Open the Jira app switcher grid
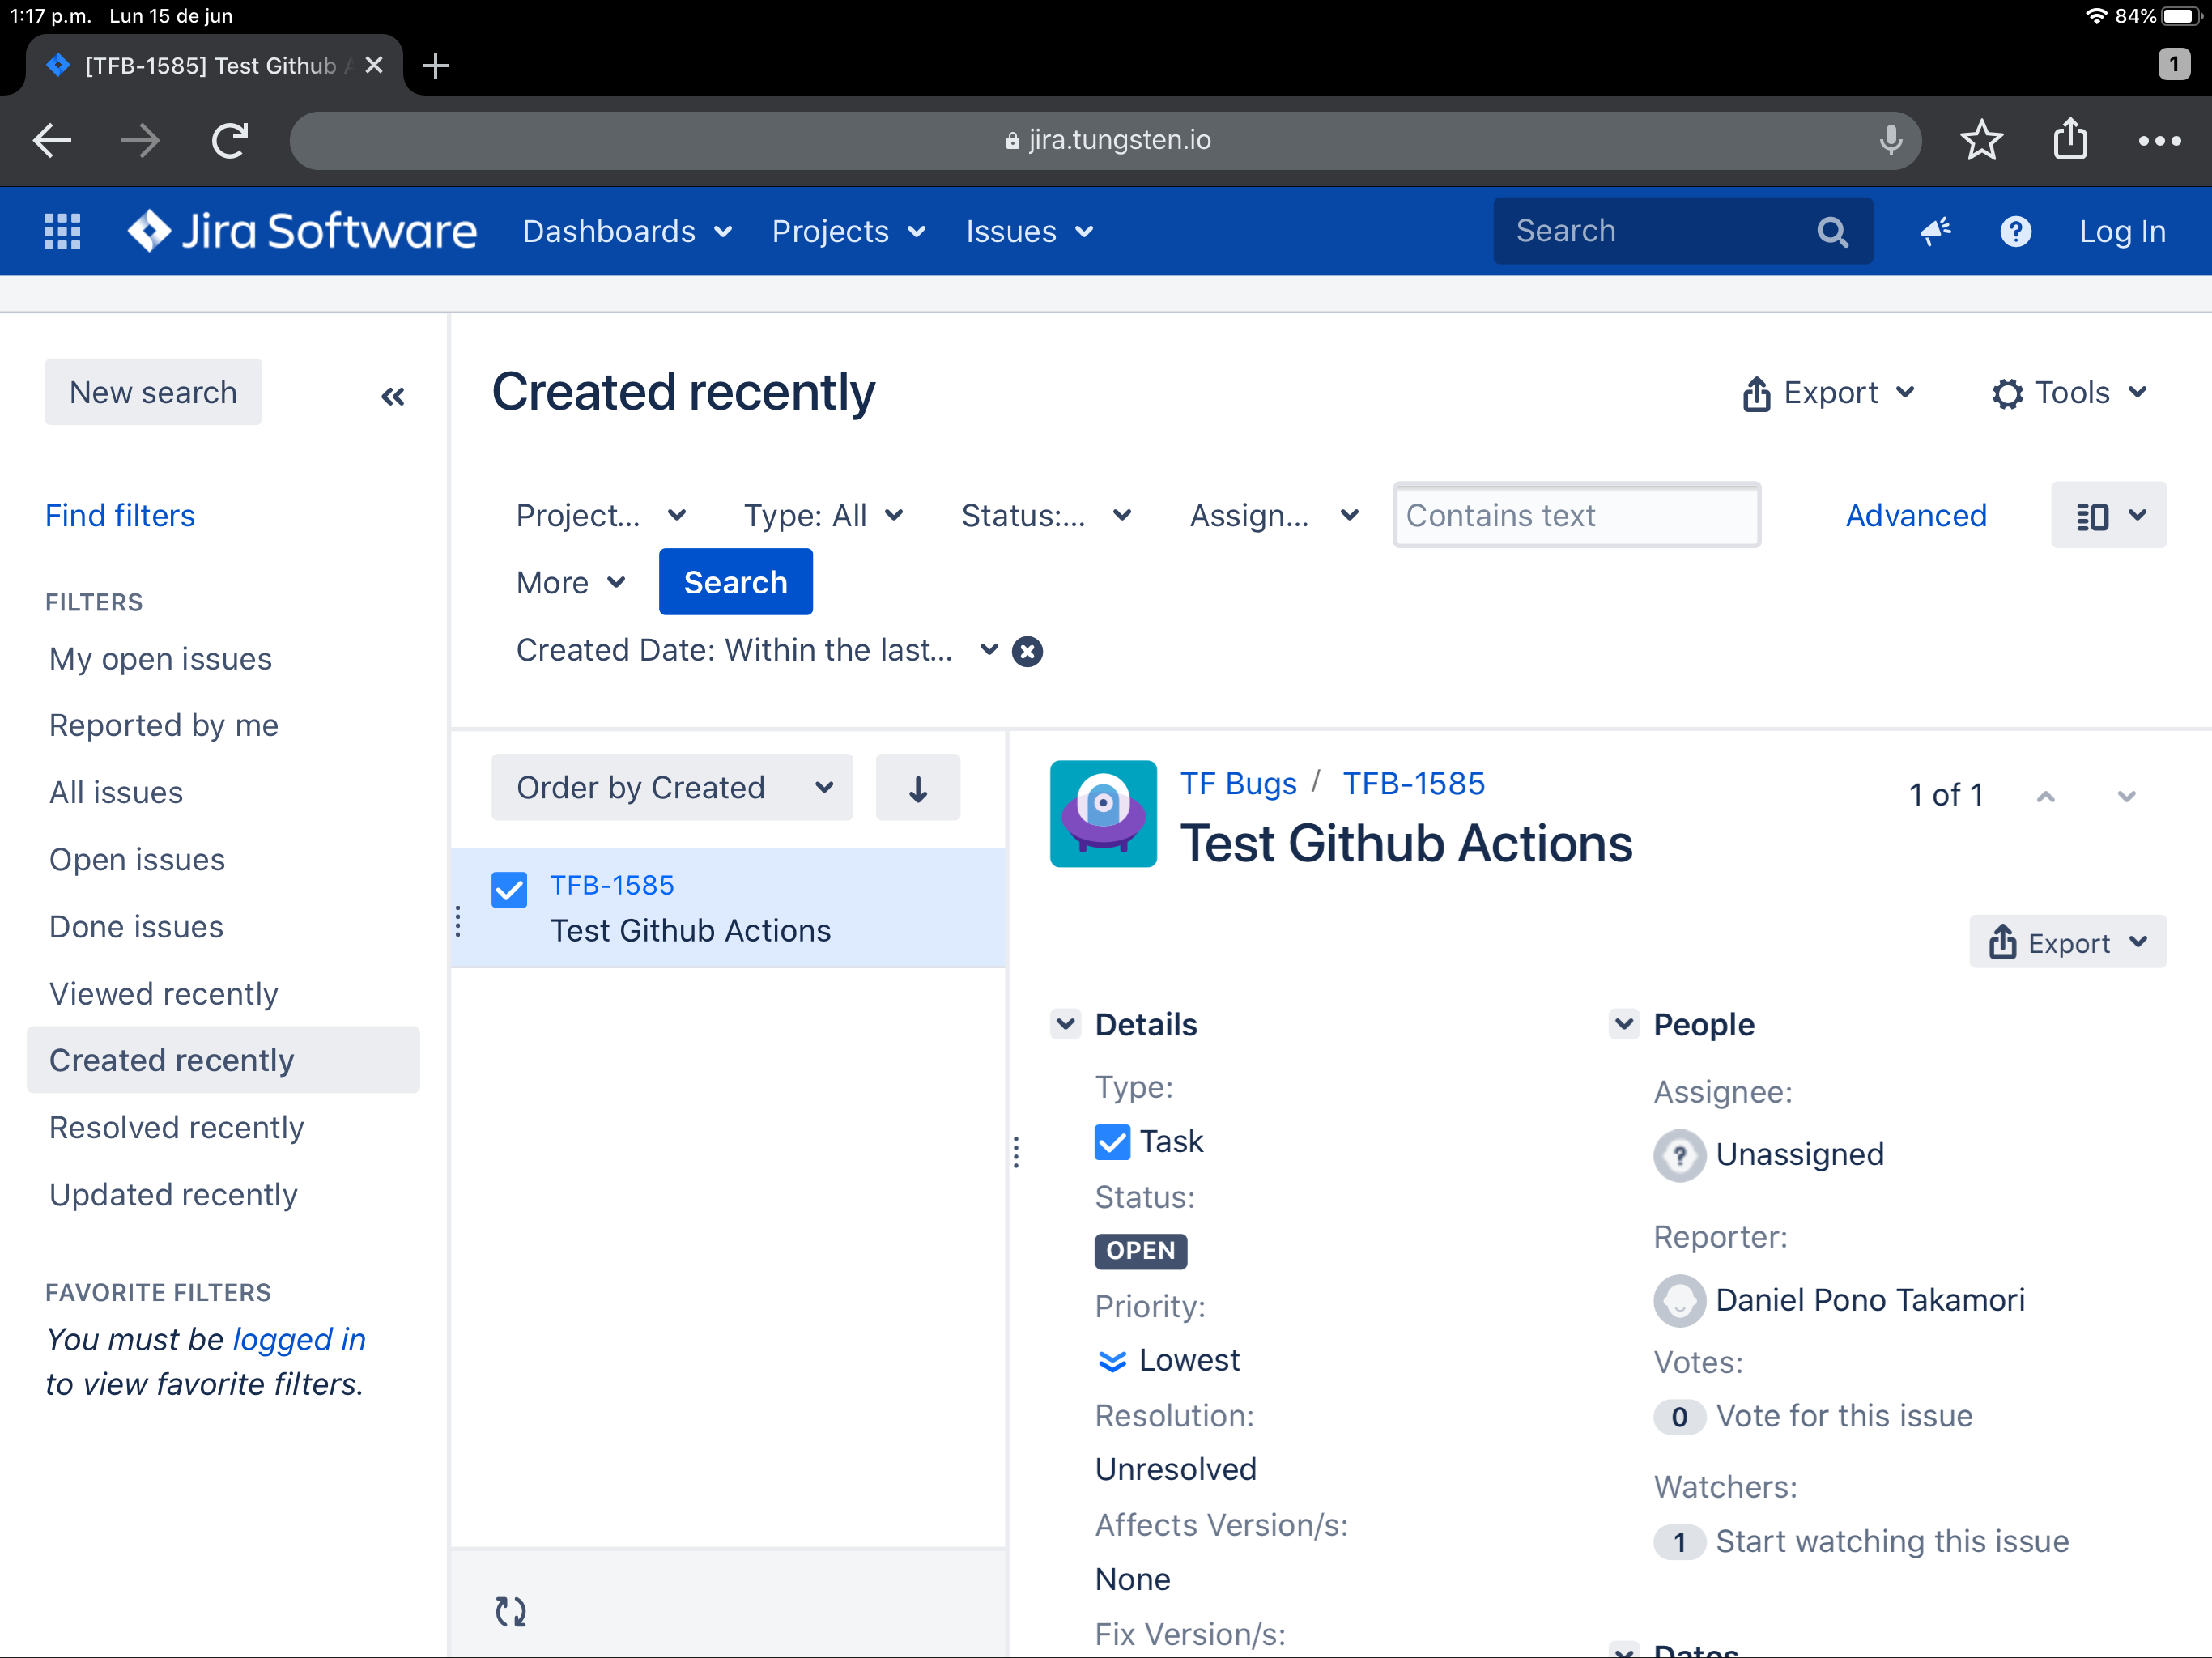2212x1658 pixels. coord(62,231)
